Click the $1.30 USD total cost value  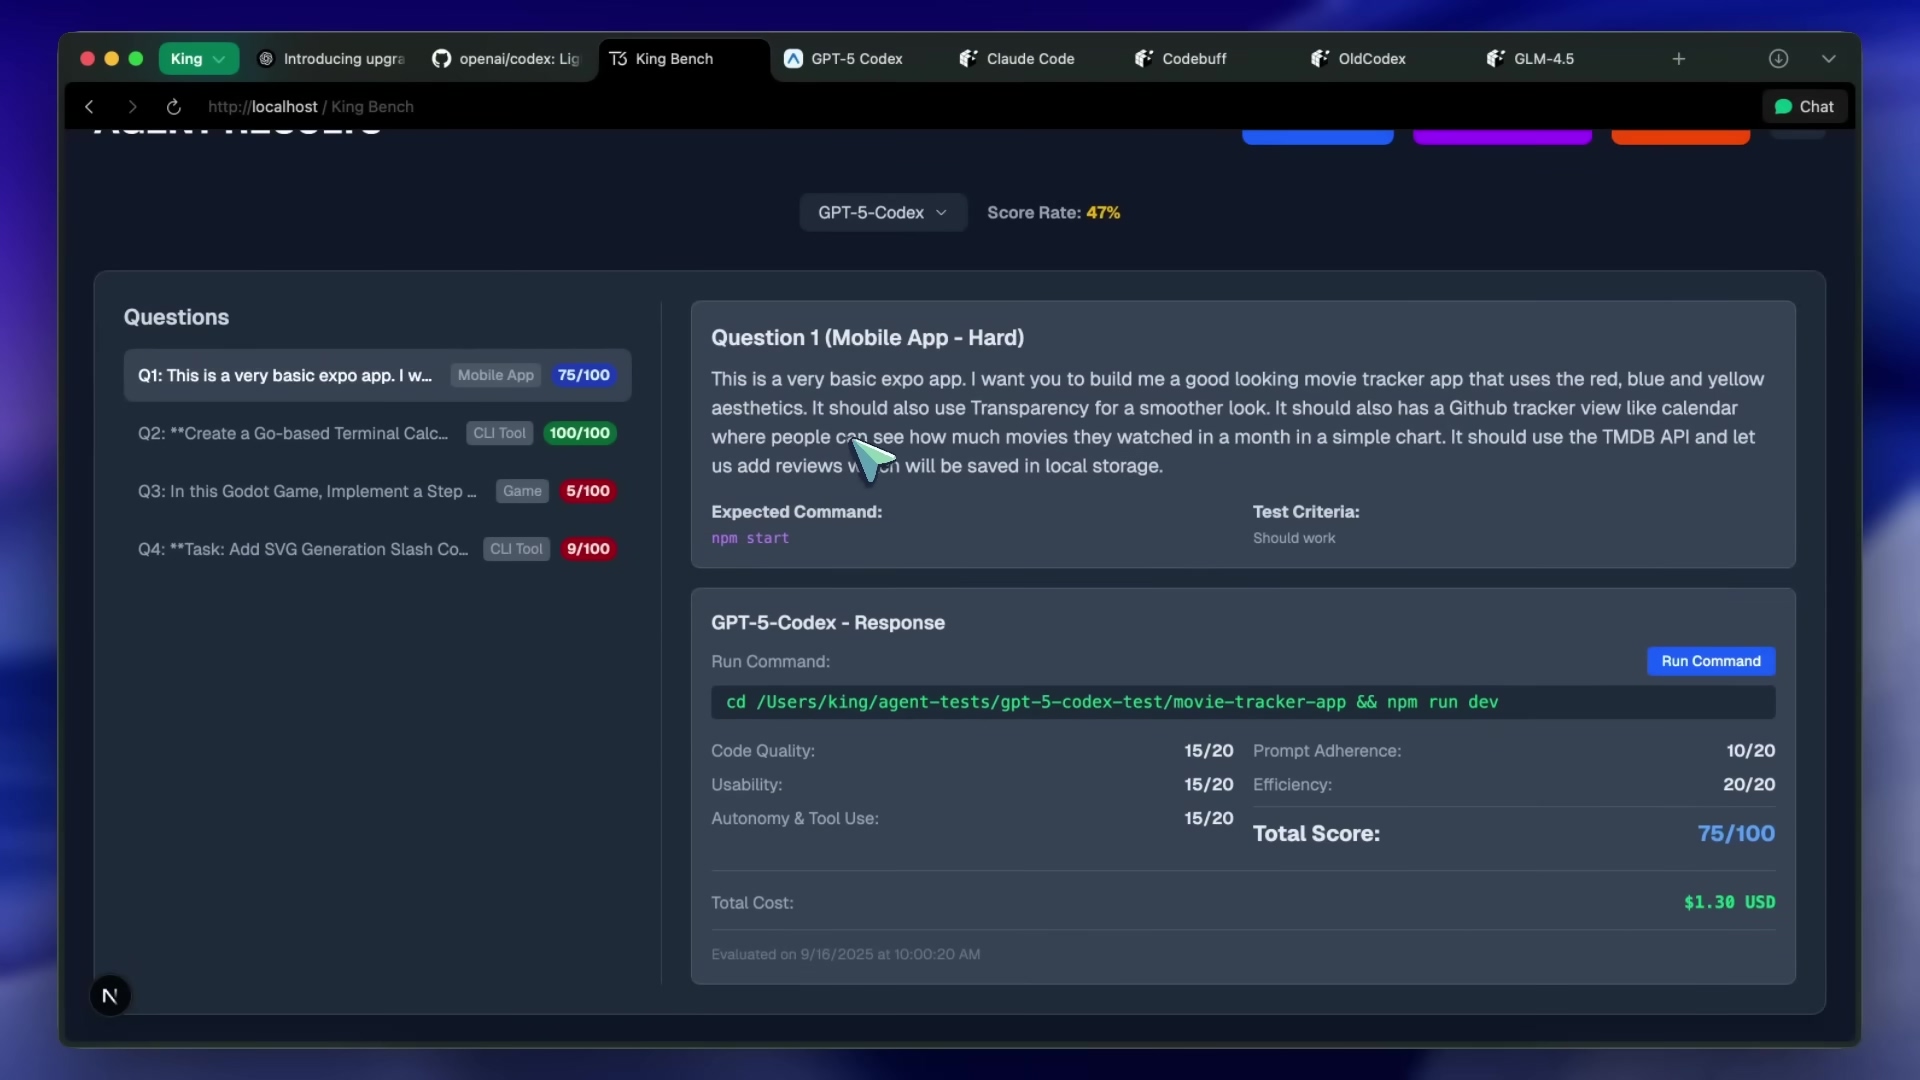pyautogui.click(x=1729, y=902)
